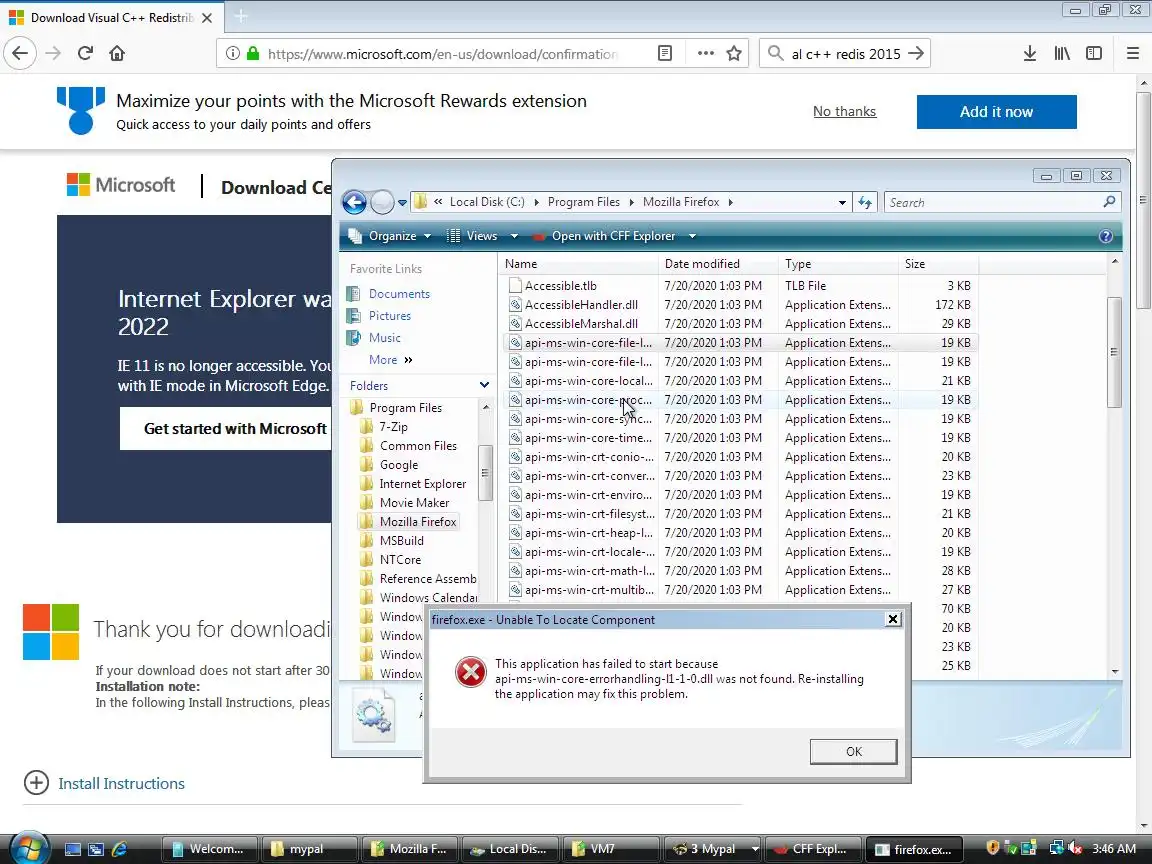Open Explorer help question mark icon
Screen dimensions: 1152x864
point(1105,236)
